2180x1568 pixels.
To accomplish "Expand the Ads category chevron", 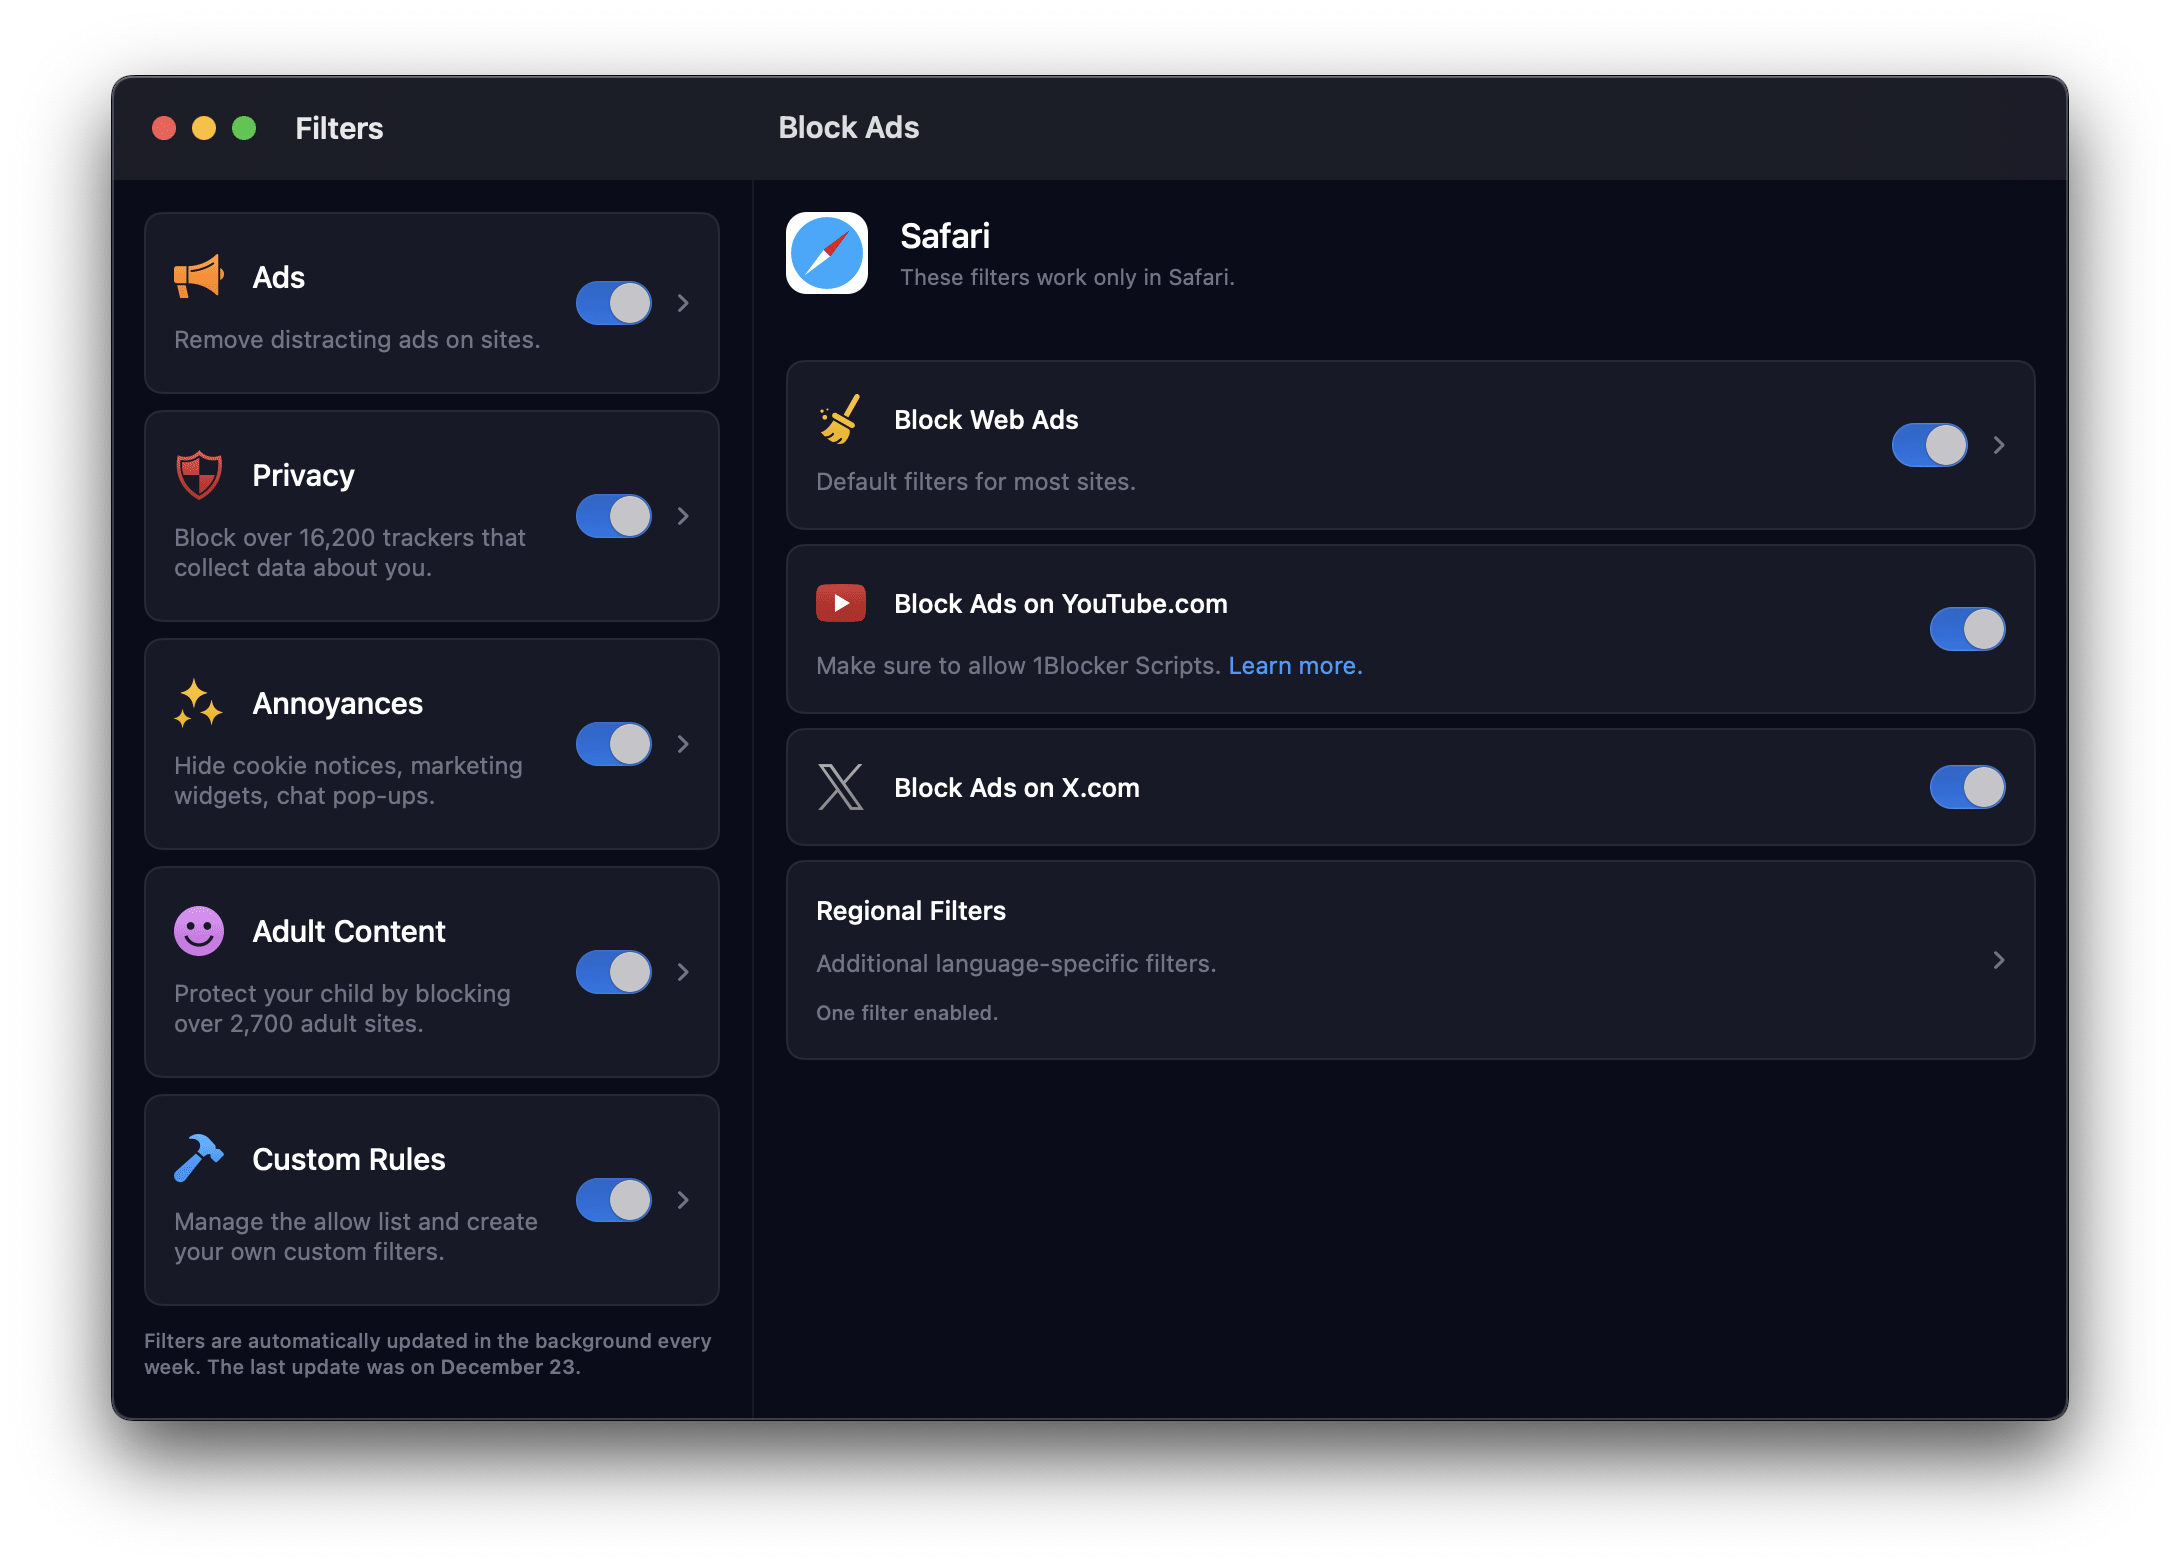I will [683, 303].
